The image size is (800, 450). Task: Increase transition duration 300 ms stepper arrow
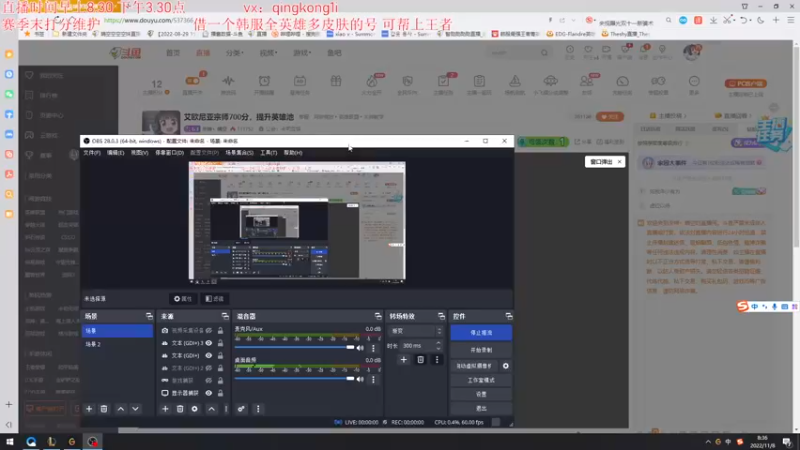pos(438,343)
